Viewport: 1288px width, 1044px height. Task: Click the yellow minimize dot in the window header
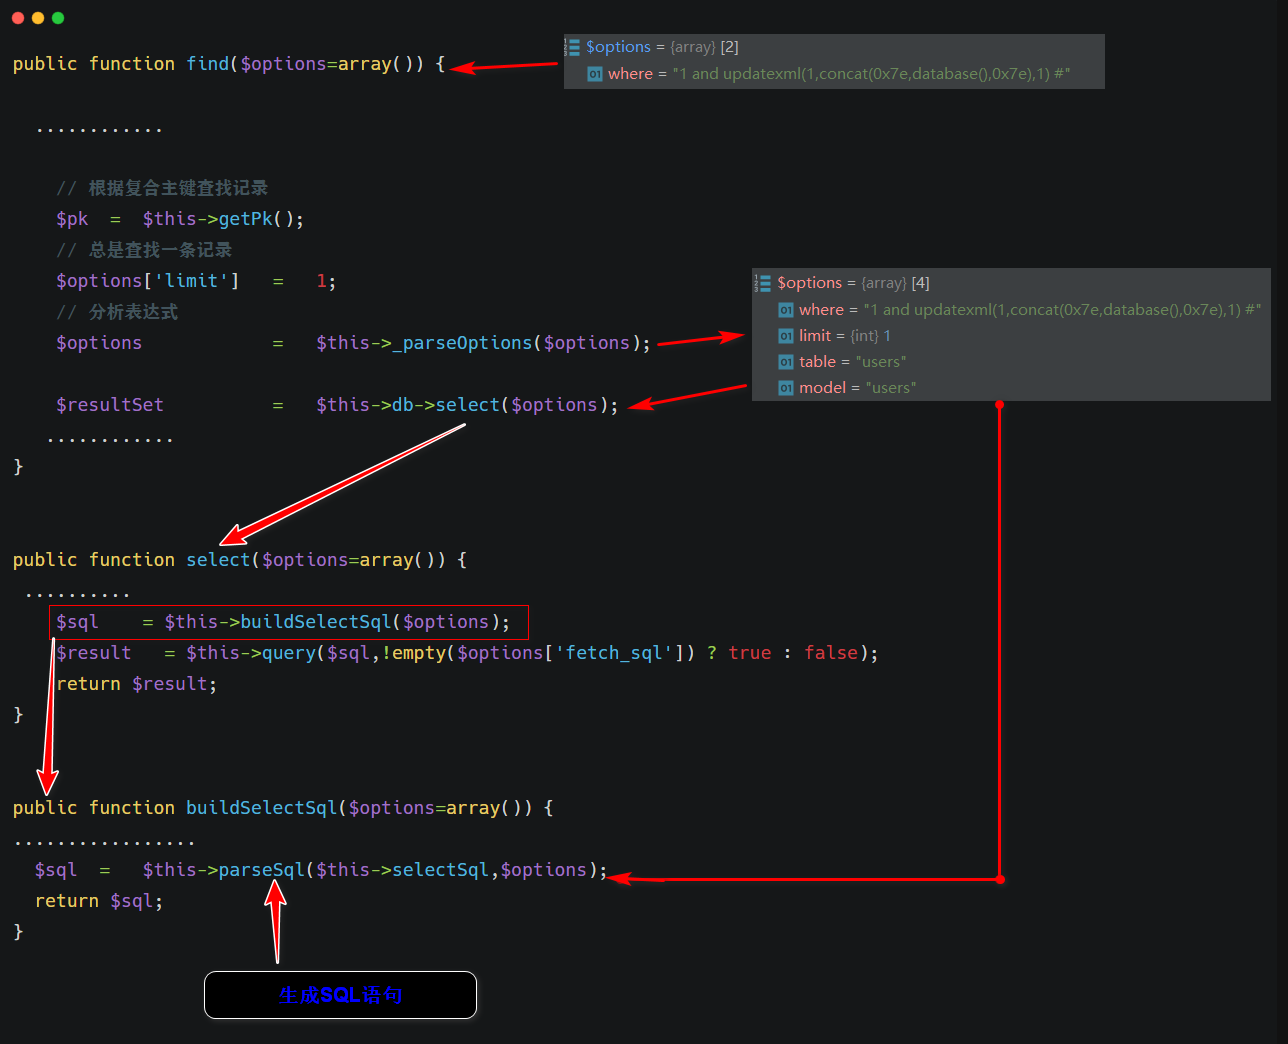(38, 18)
